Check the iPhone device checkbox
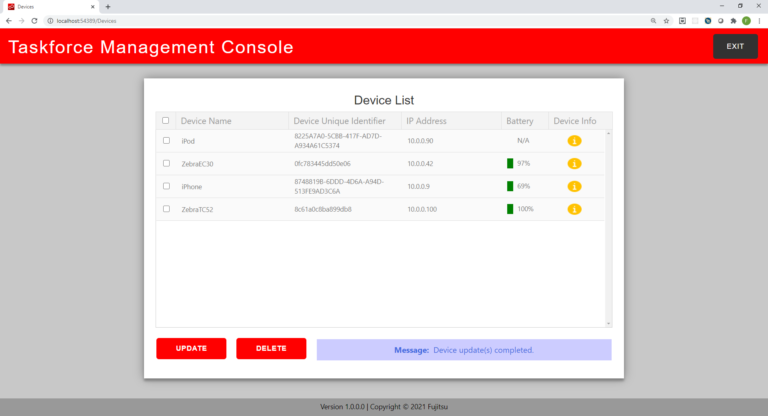Viewport: 768px width, 416px height. (167, 186)
